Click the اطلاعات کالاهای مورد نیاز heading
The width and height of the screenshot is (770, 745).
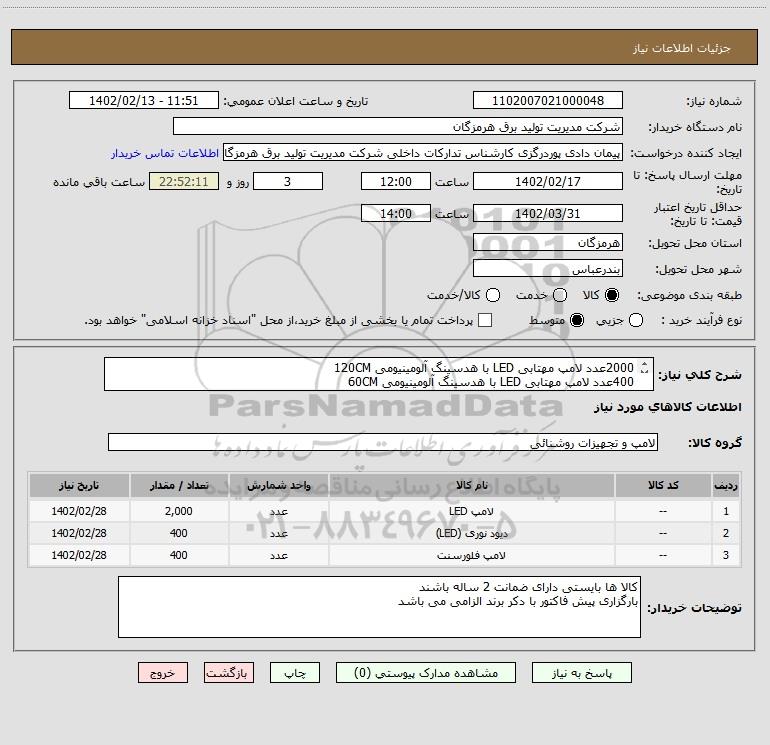click(668, 407)
